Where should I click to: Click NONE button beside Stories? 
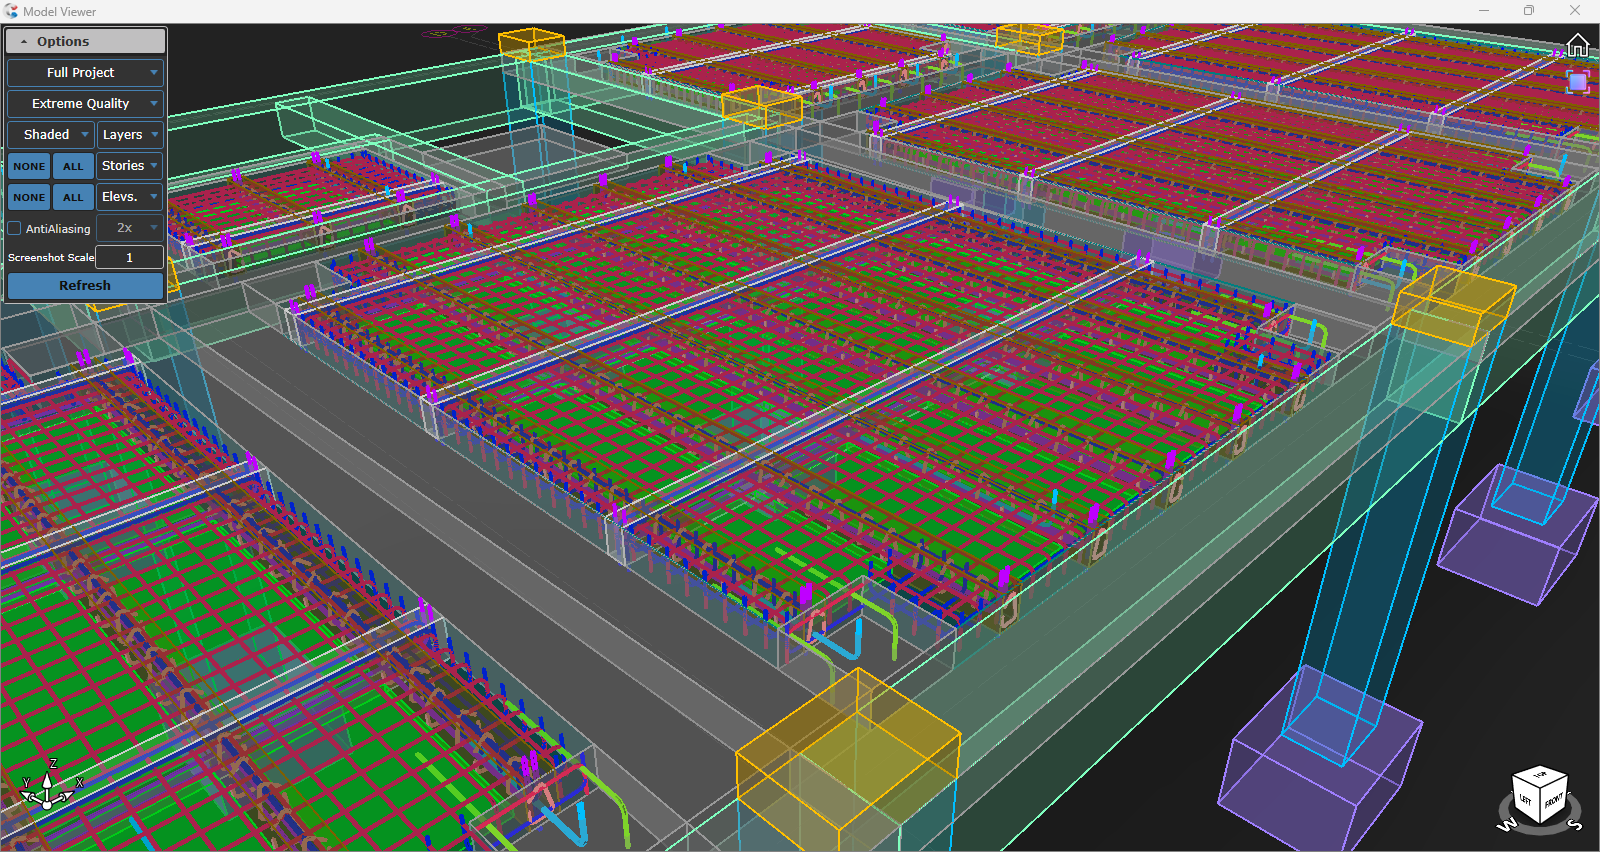pyautogui.click(x=29, y=166)
